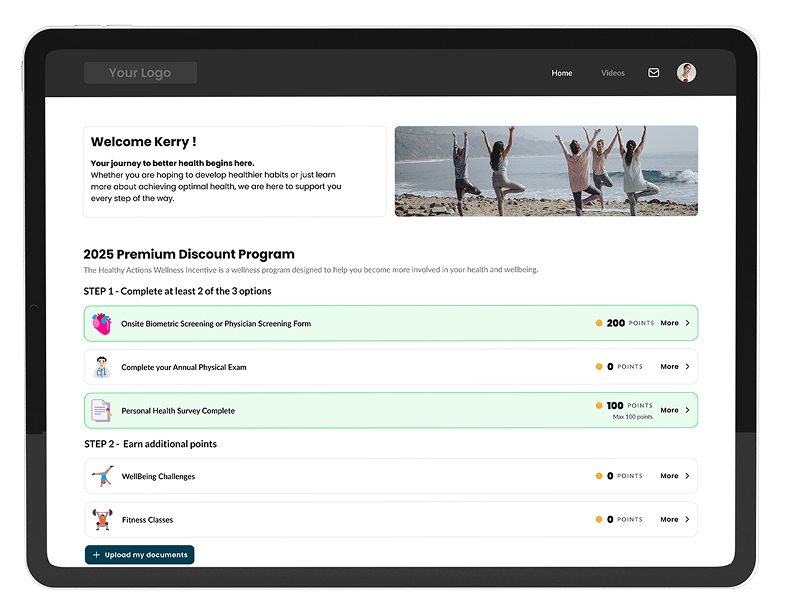Select 'Personal Health Survey Complete' text
Screen dimensions: 785x615
click(178, 411)
